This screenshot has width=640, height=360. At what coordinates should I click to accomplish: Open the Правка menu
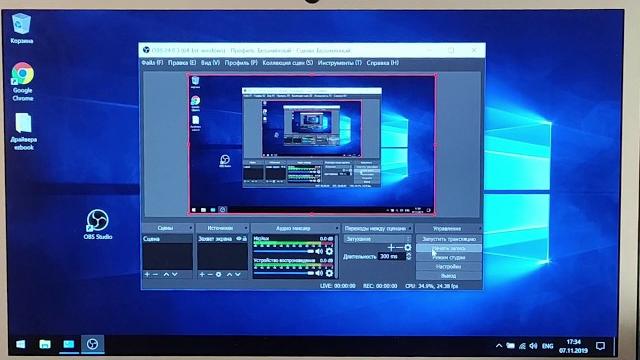pyautogui.click(x=182, y=63)
